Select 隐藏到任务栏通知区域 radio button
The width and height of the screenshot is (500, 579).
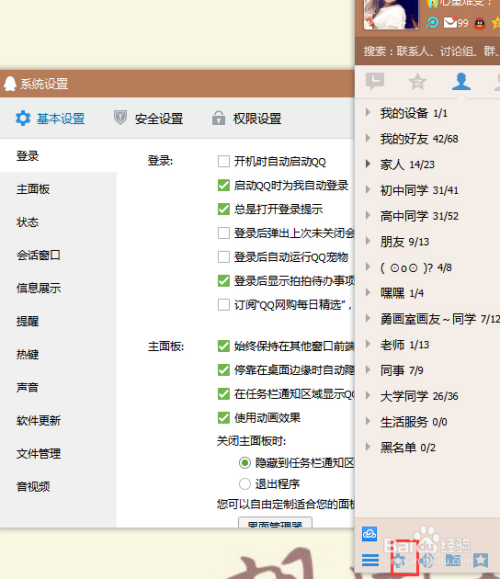tap(244, 463)
